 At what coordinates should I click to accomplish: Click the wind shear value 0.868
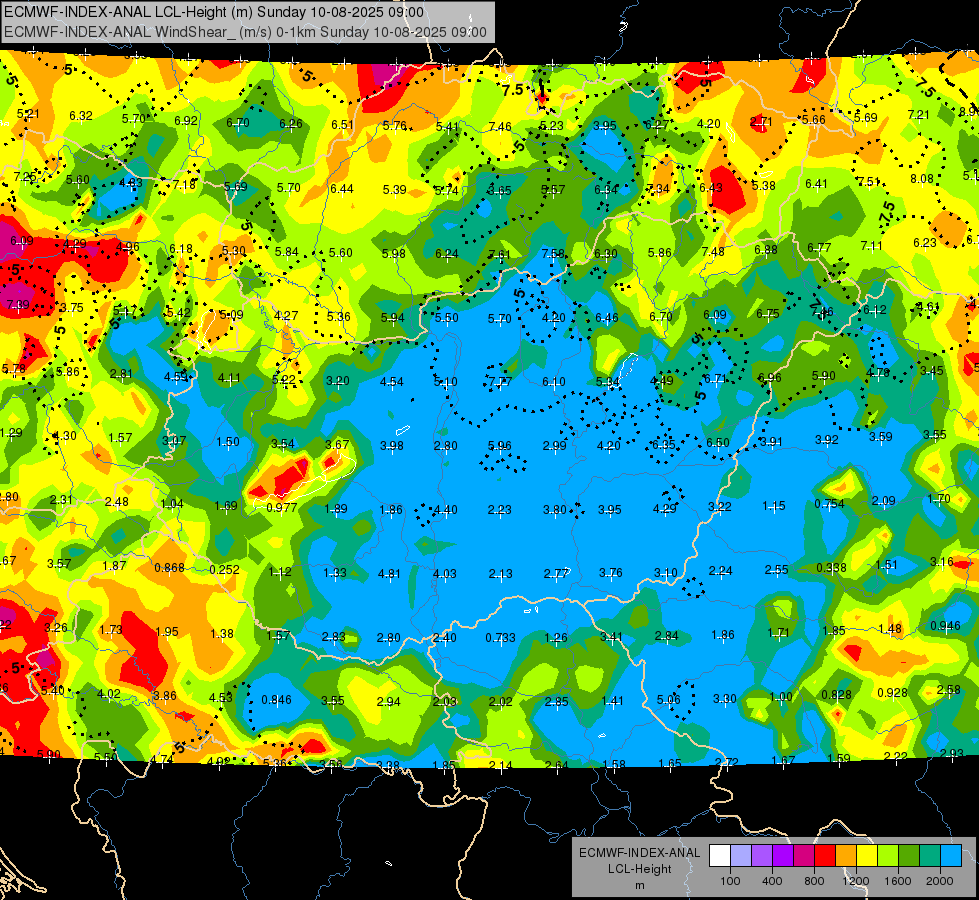[x=169, y=567]
